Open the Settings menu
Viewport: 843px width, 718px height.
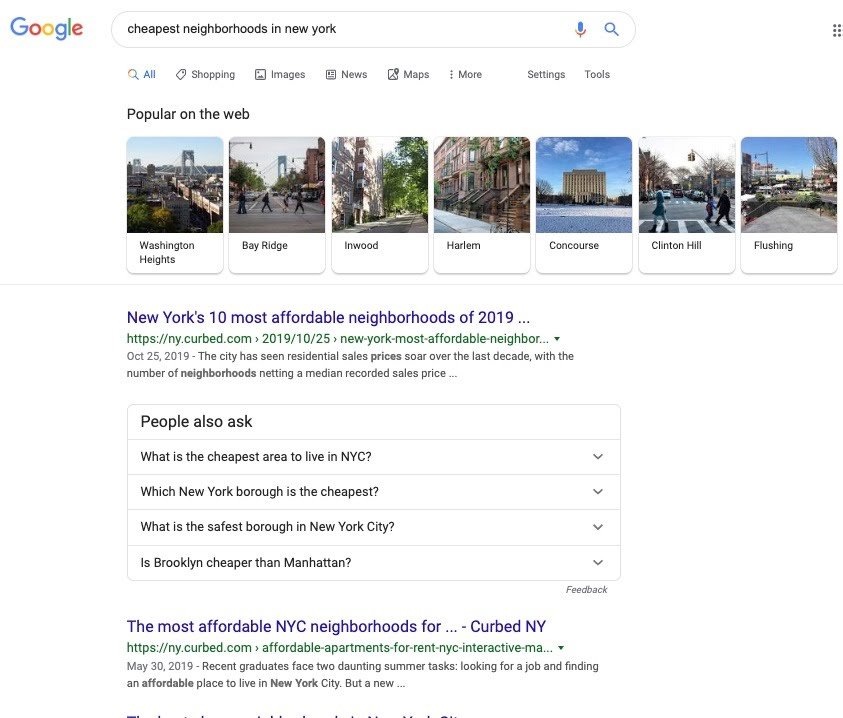tap(546, 74)
